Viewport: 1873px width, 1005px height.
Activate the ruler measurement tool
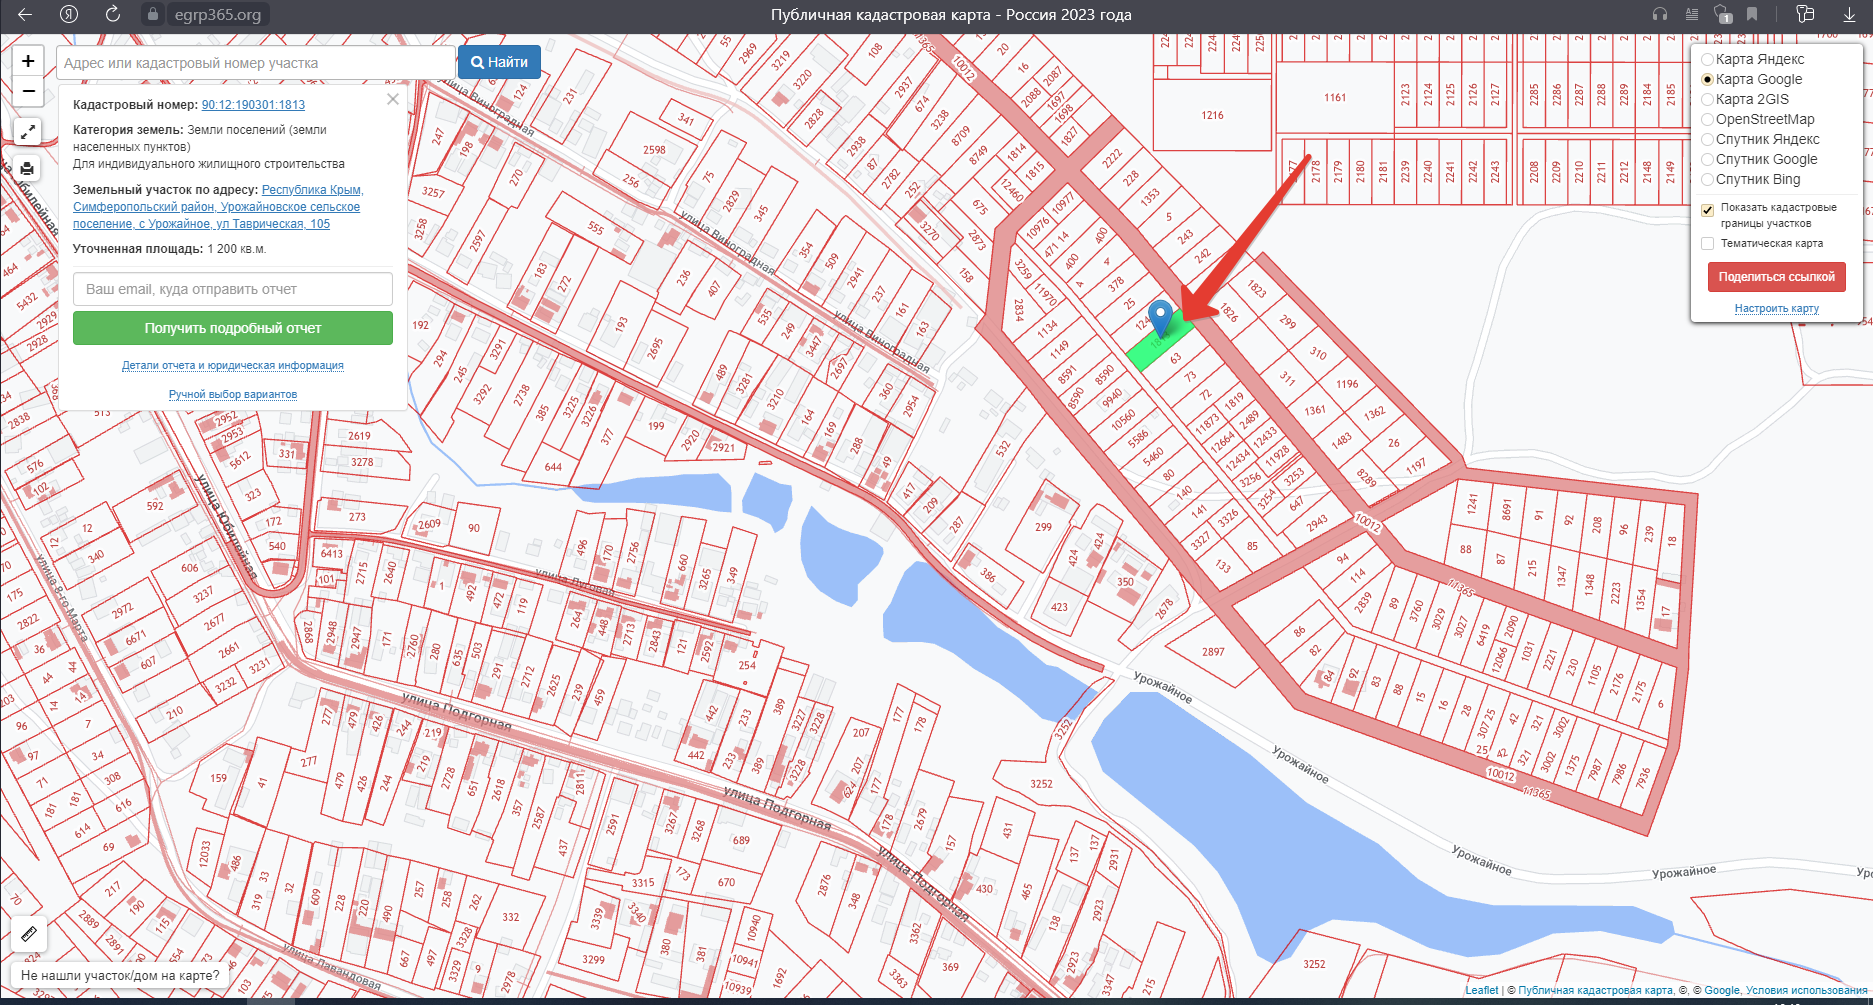[x=28, y=934]
